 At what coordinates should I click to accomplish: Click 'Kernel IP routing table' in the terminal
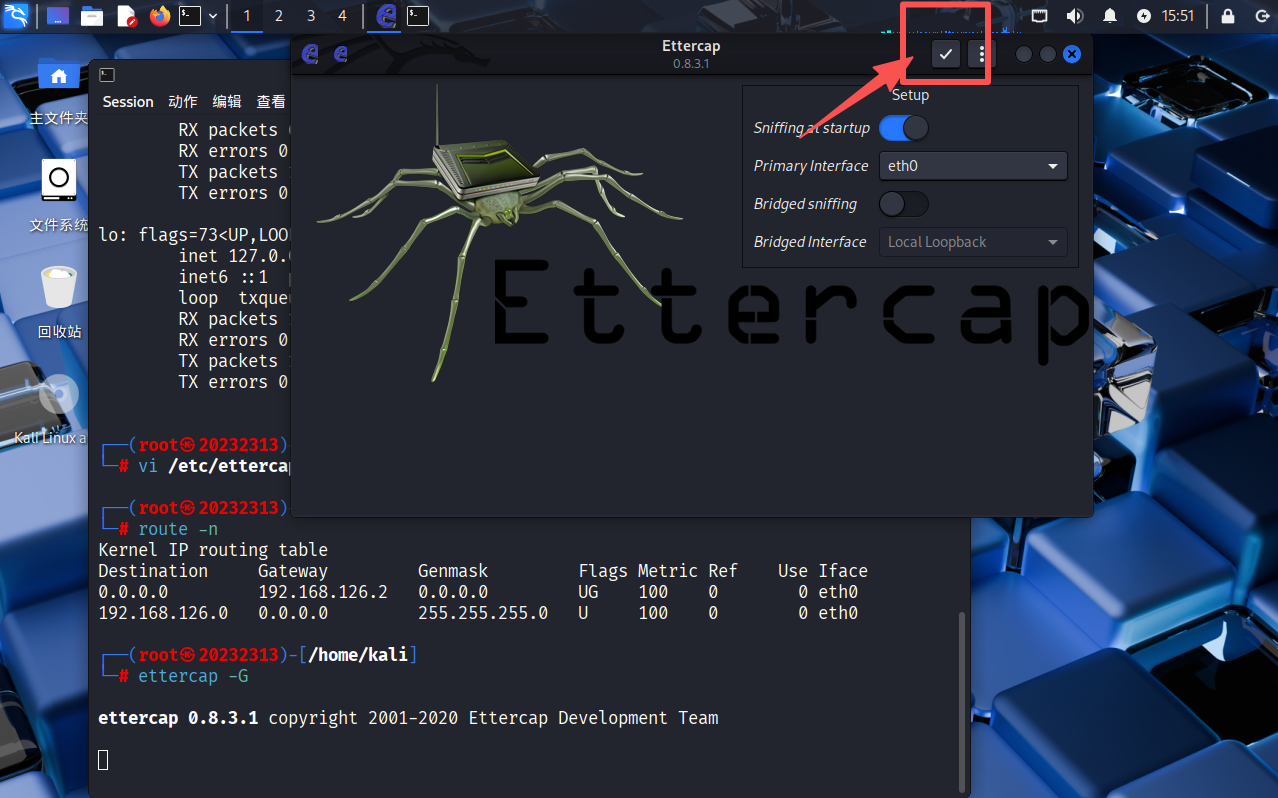click(213, 550)
